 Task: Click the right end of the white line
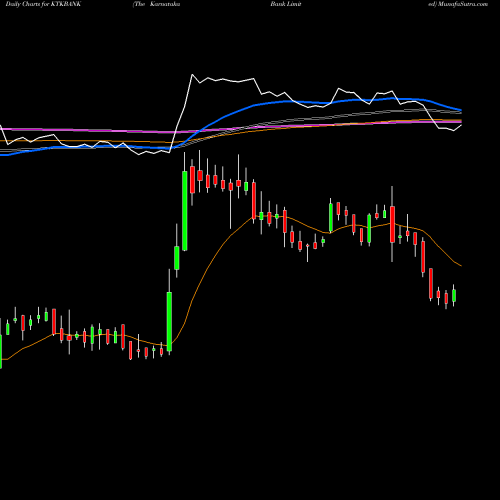tap(461, 125)
